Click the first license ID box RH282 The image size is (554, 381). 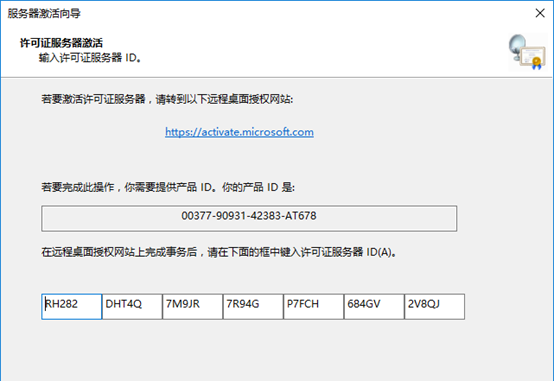click(x=72, y=306)
